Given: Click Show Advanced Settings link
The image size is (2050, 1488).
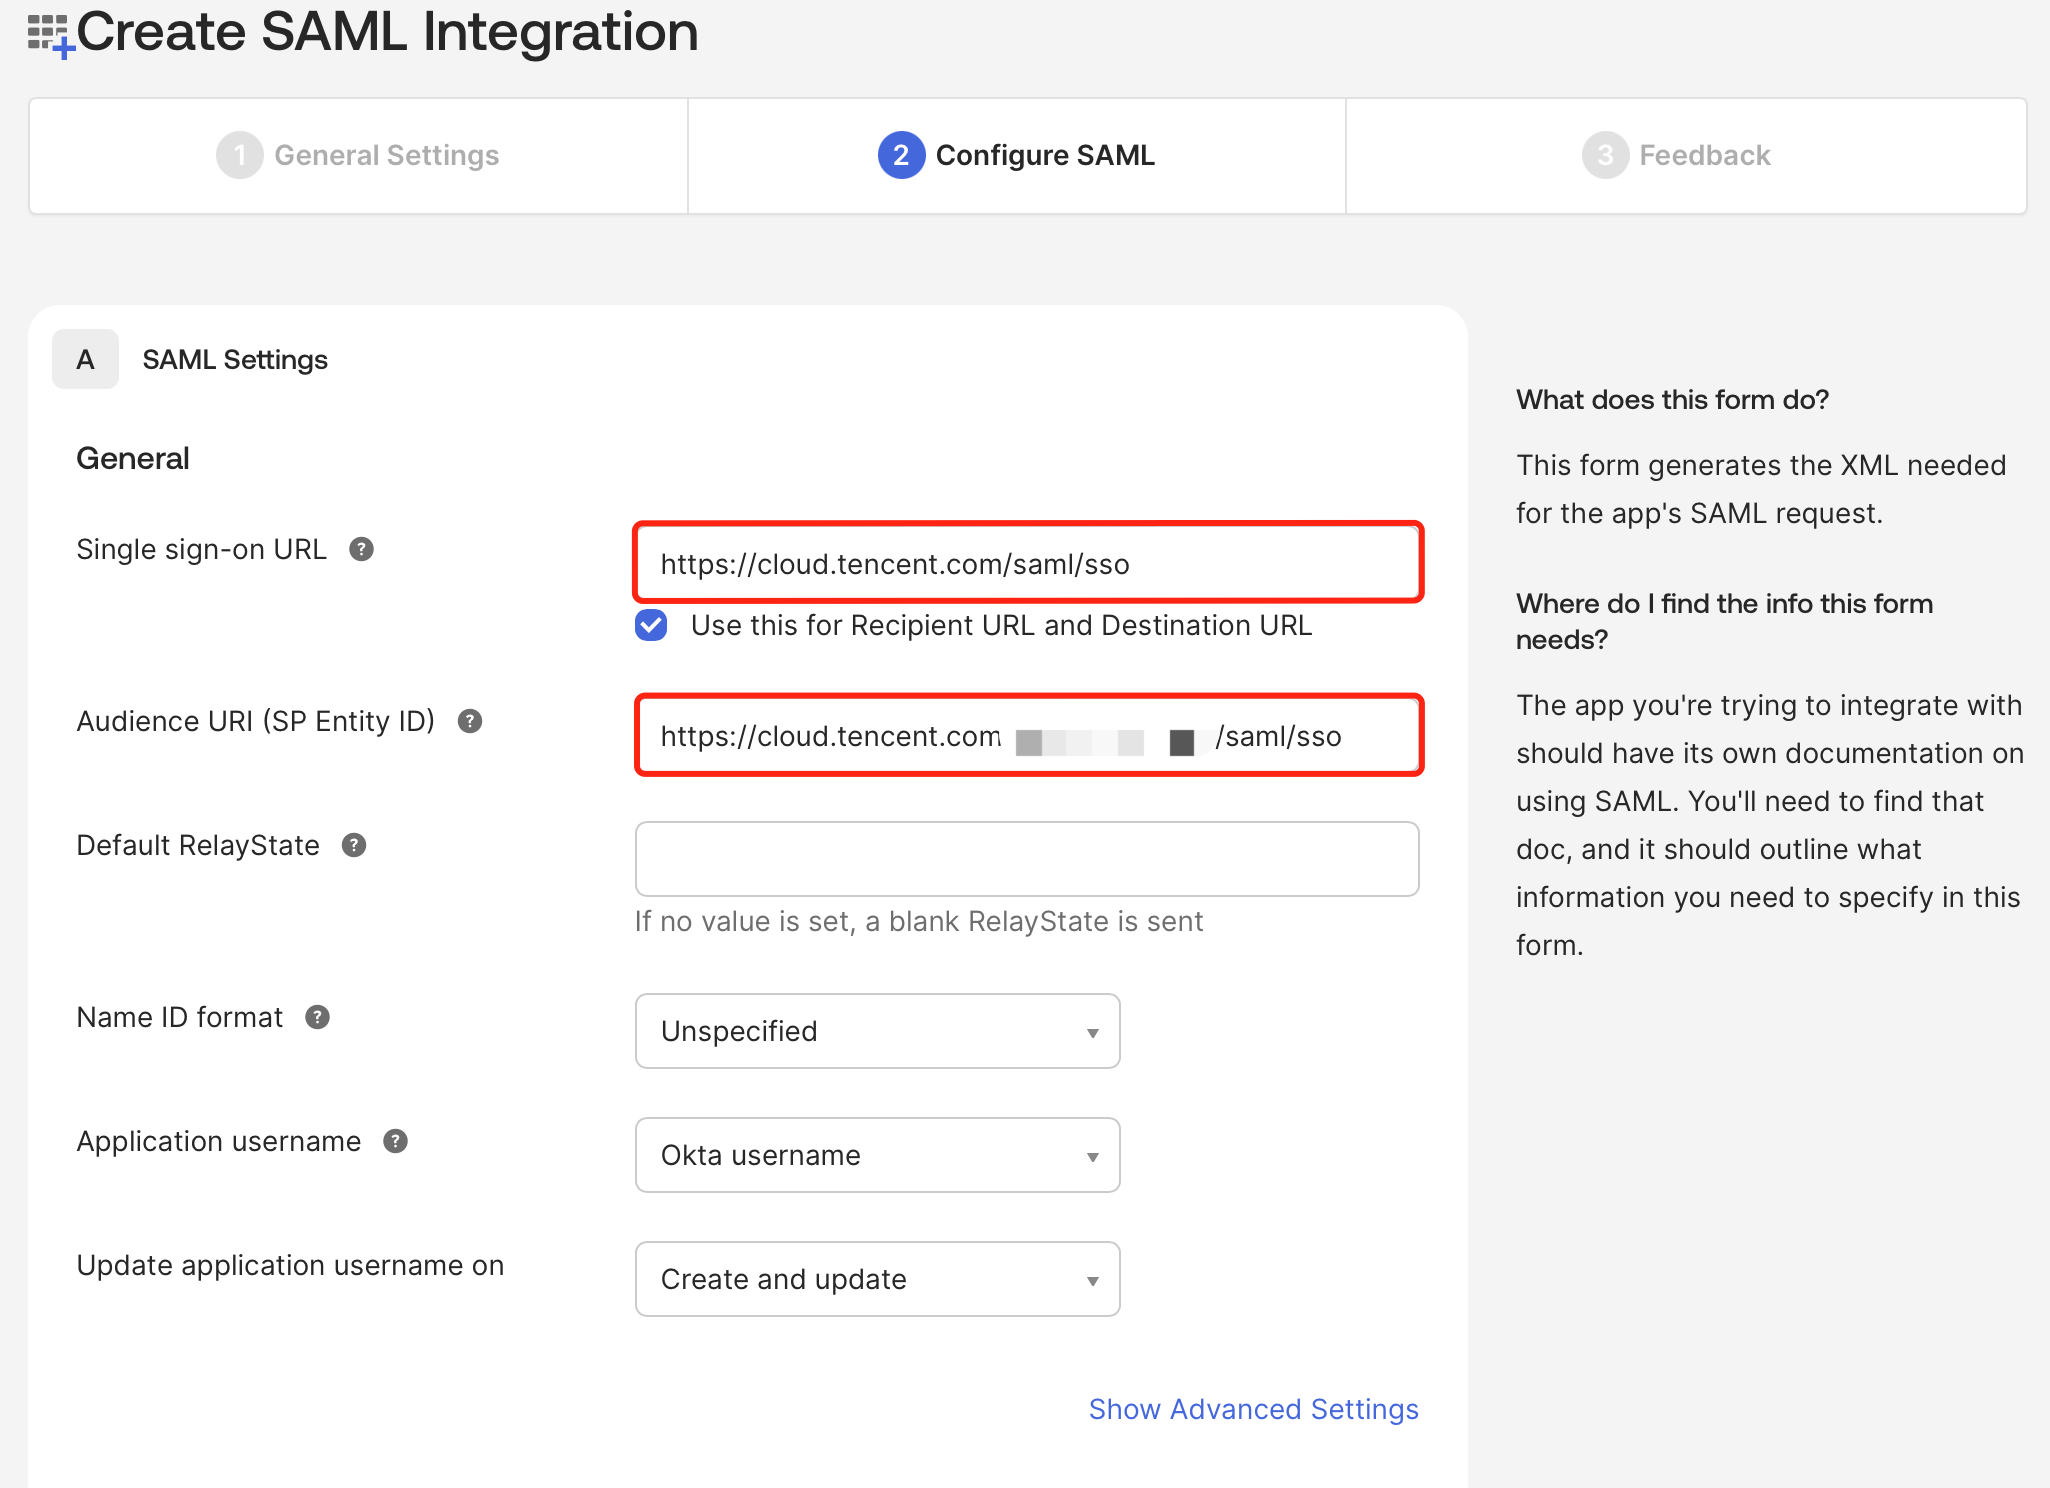Looking at the screenshot, I should point(1253,1409).
